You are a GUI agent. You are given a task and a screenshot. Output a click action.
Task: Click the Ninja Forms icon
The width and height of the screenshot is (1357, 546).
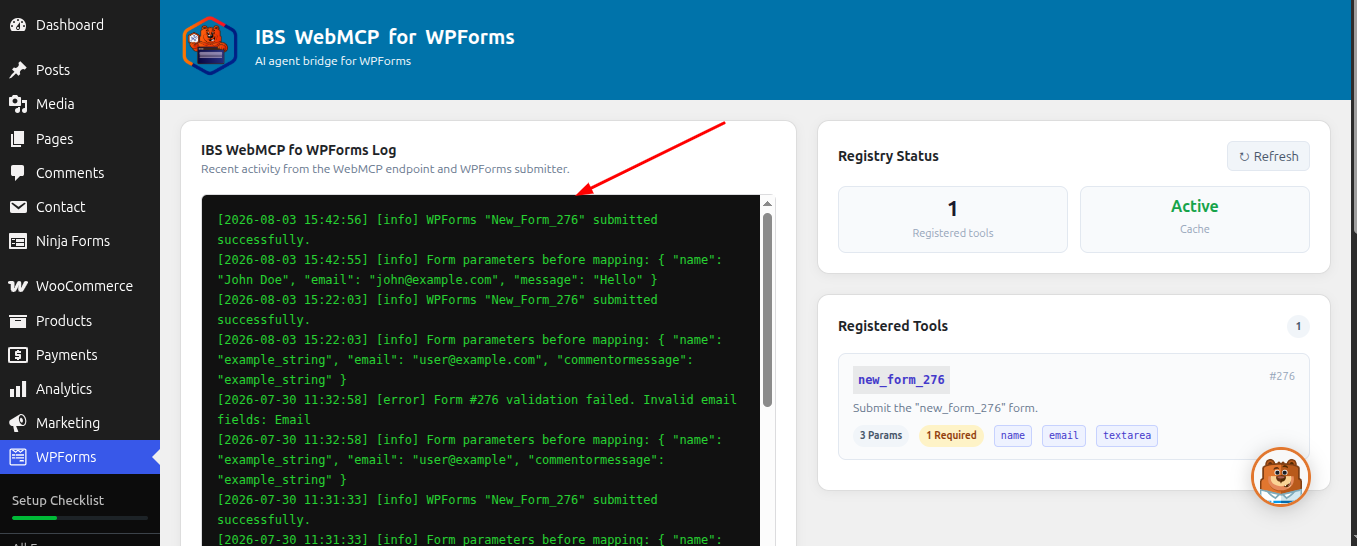[x=18, y=241]
